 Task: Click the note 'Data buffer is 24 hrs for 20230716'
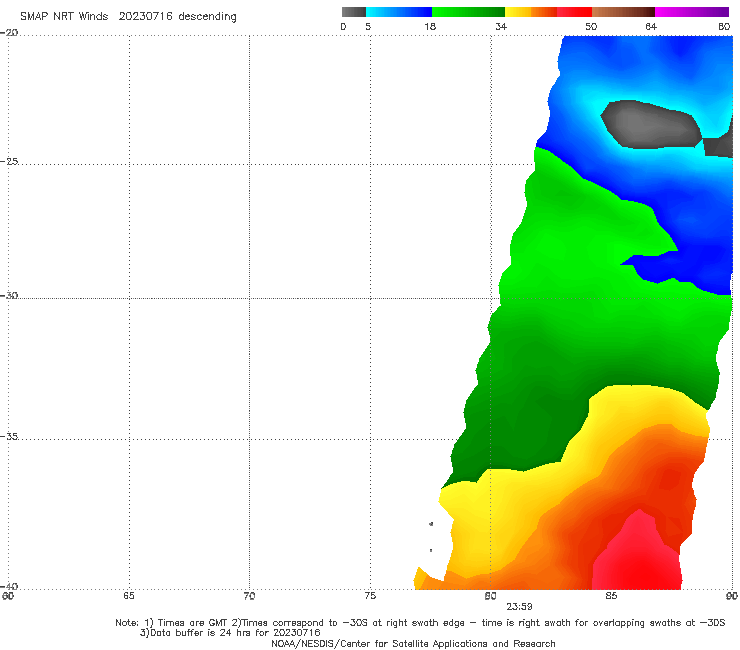click(230, 633)
